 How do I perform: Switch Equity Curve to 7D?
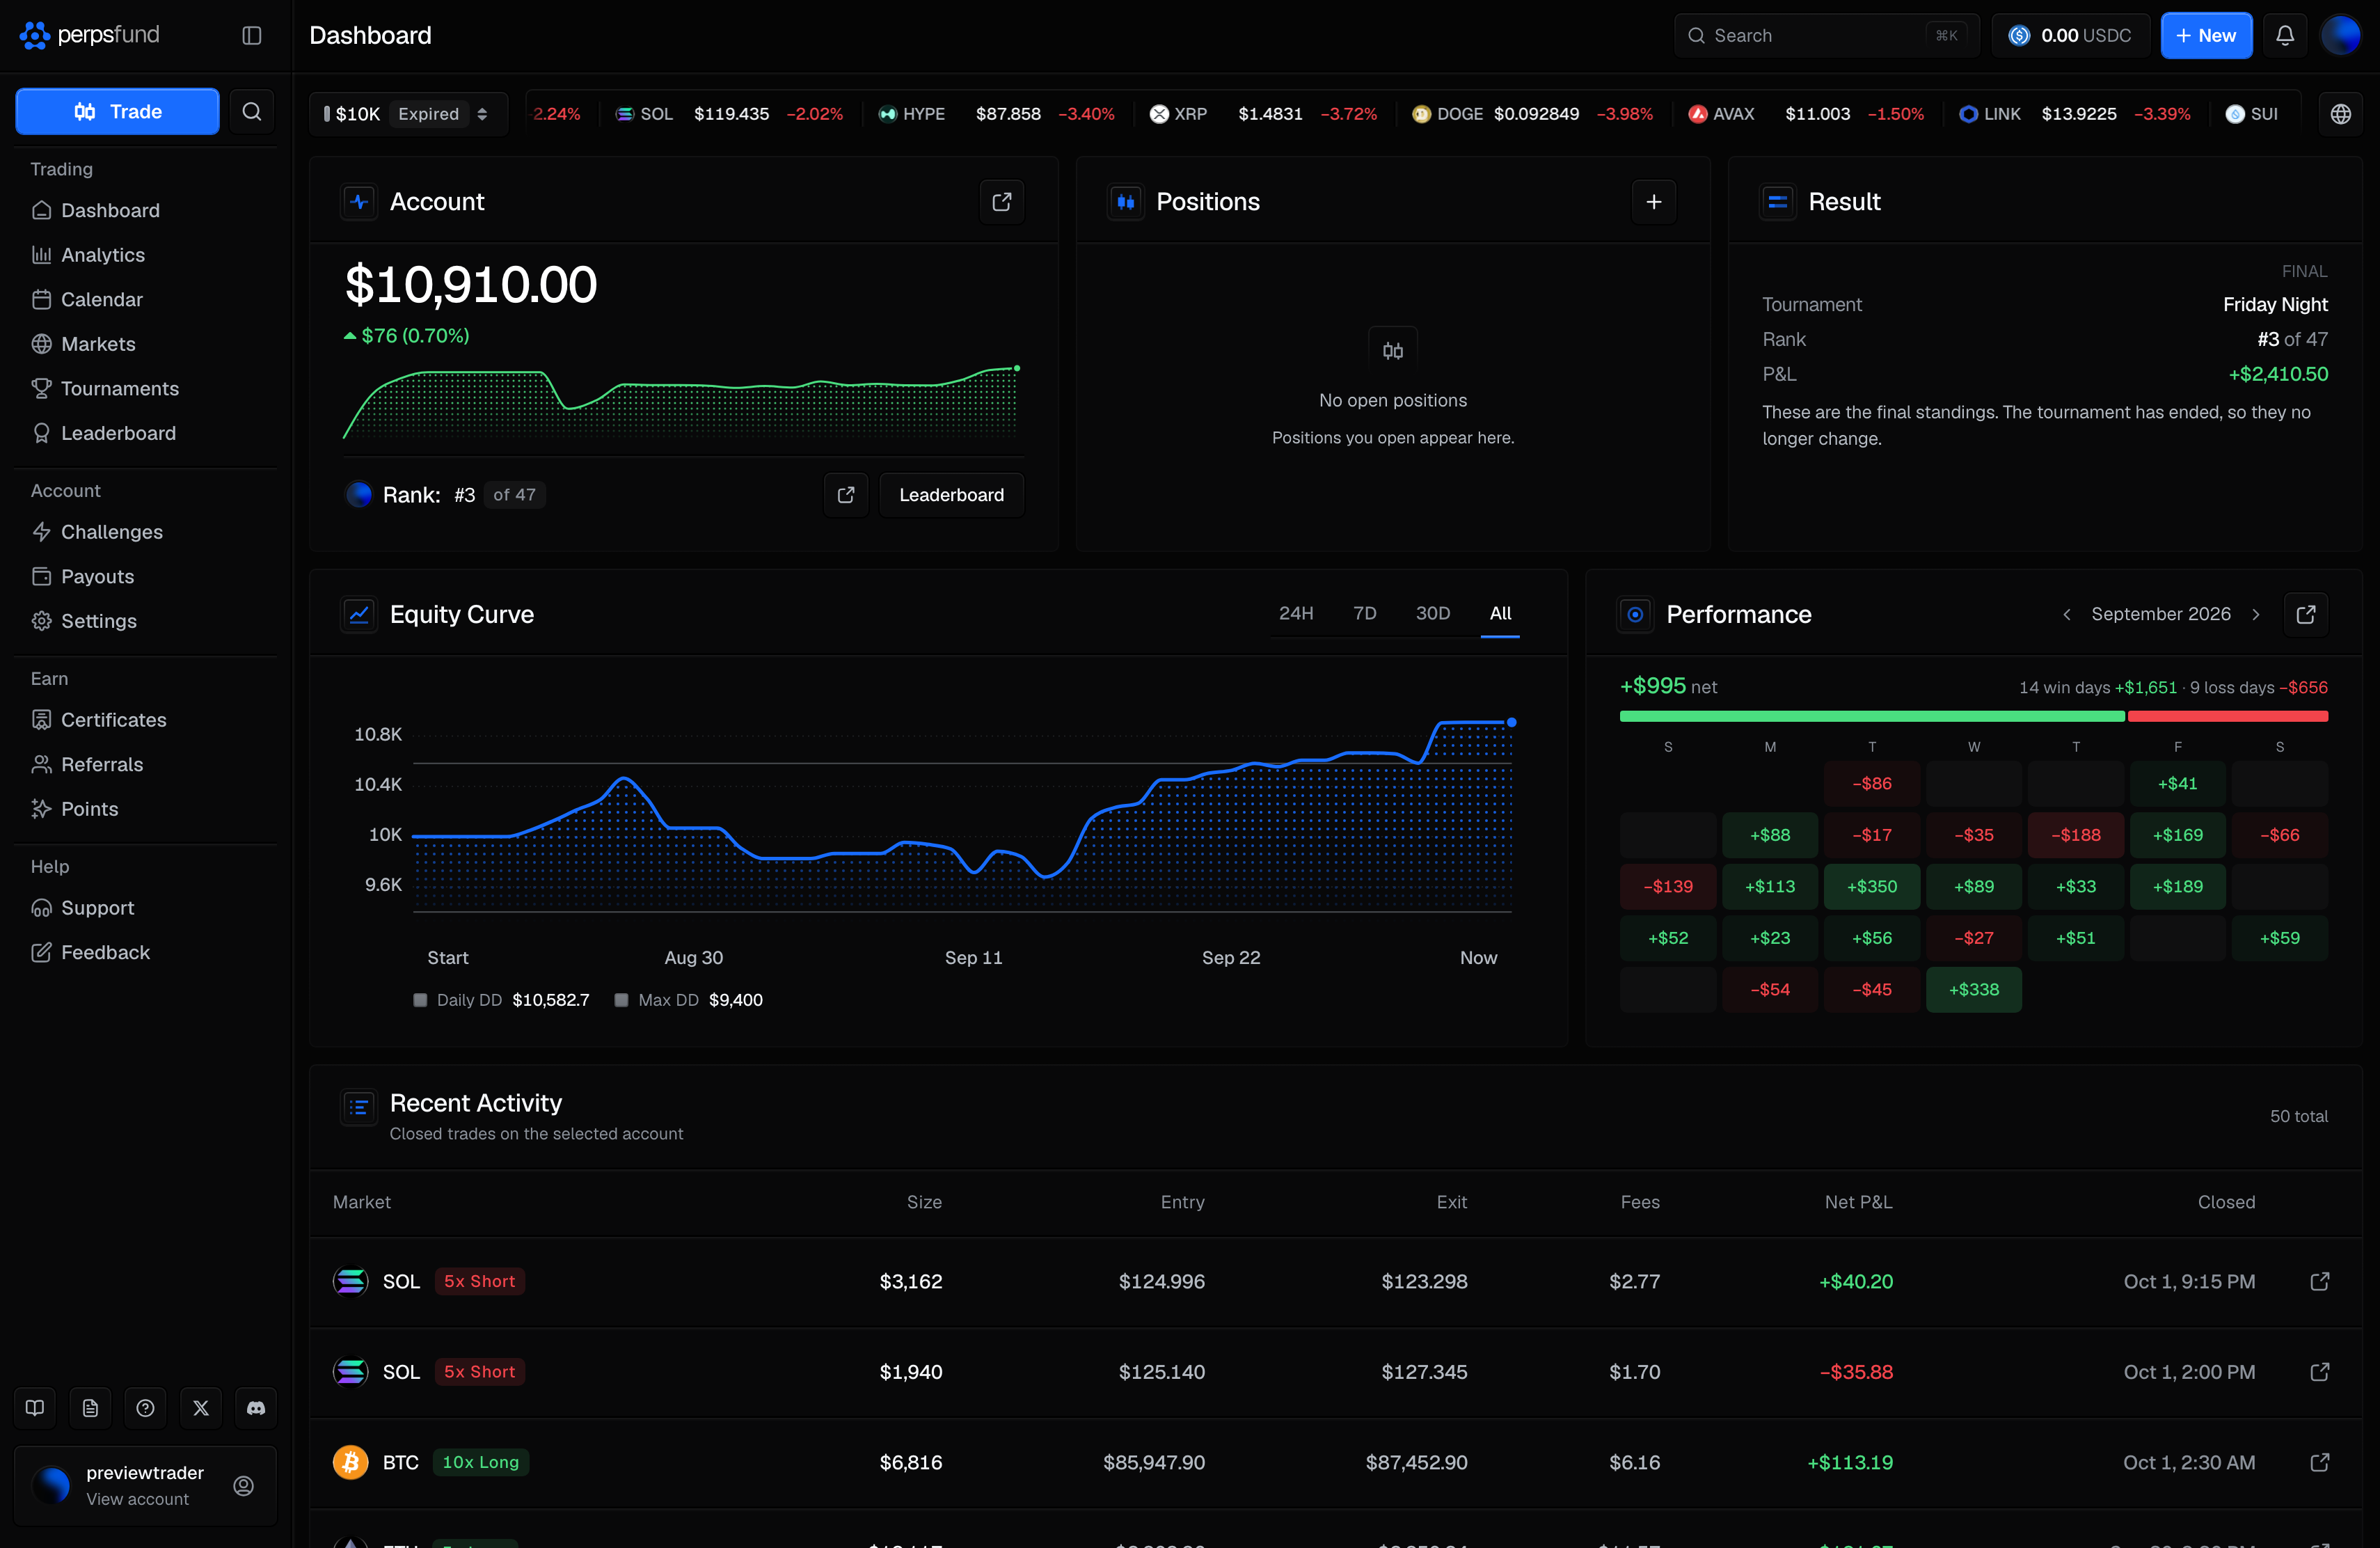coord(1365,613)
